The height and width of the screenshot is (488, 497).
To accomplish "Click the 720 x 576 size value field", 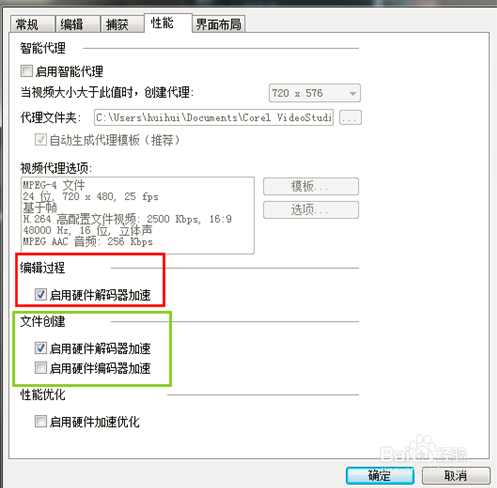I will [x=314, y=93].
